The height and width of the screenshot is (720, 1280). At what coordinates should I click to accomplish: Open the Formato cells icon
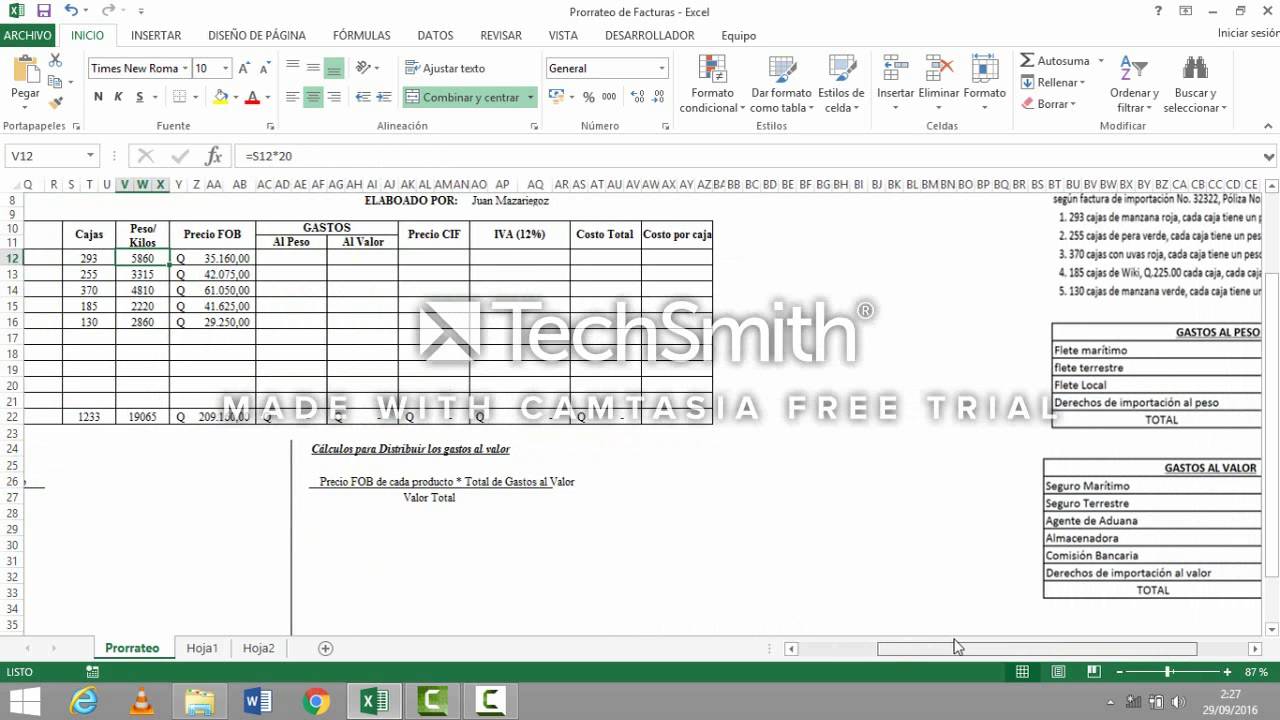pos(985,68)
